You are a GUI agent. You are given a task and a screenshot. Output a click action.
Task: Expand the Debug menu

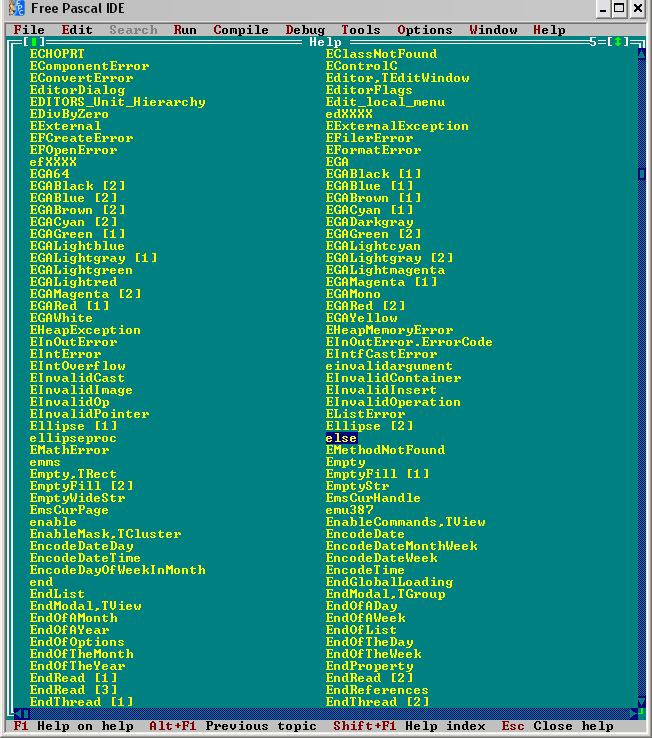pyautogui.click(x=305, y=30)
